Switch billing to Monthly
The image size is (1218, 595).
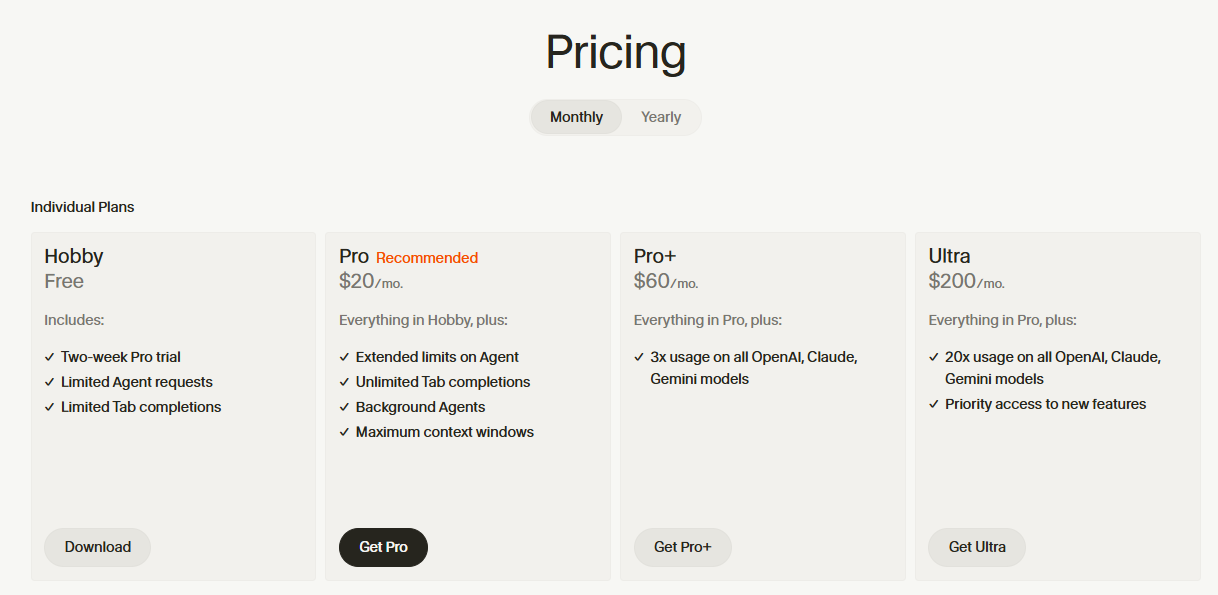(x=576, y=117)
